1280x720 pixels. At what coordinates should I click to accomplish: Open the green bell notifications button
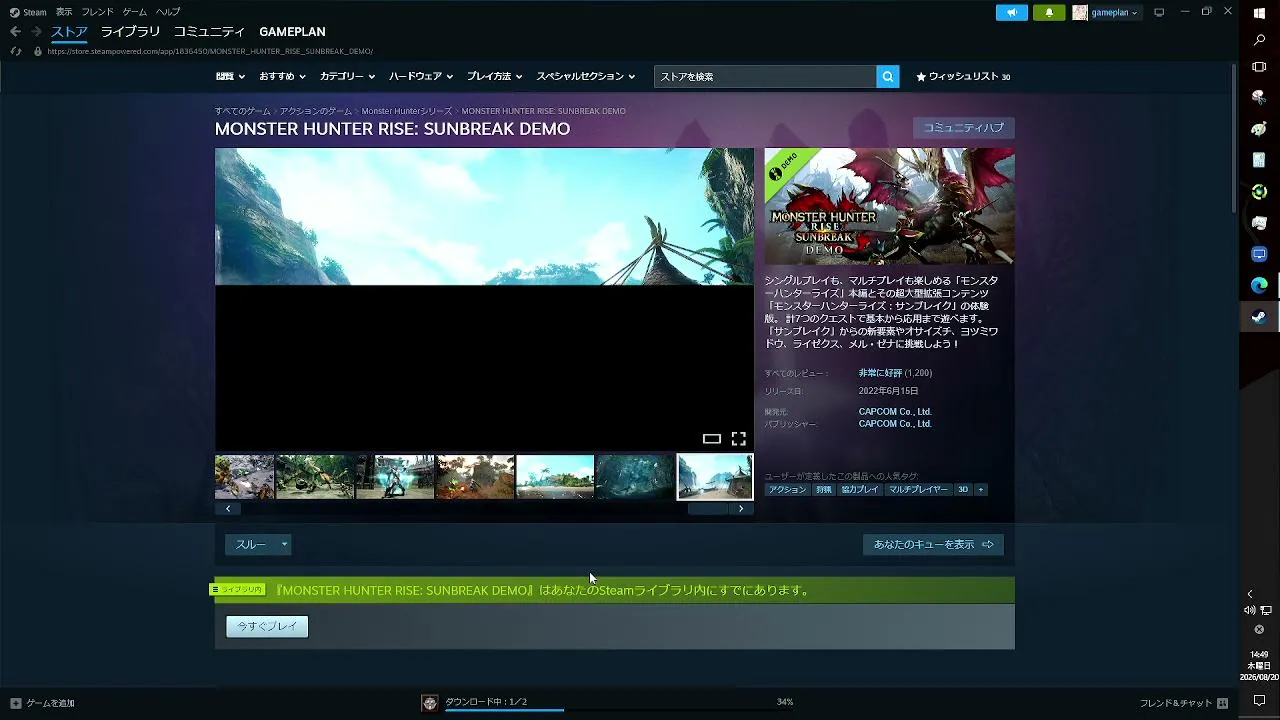pyautogui.click(x=1049, y=12)
